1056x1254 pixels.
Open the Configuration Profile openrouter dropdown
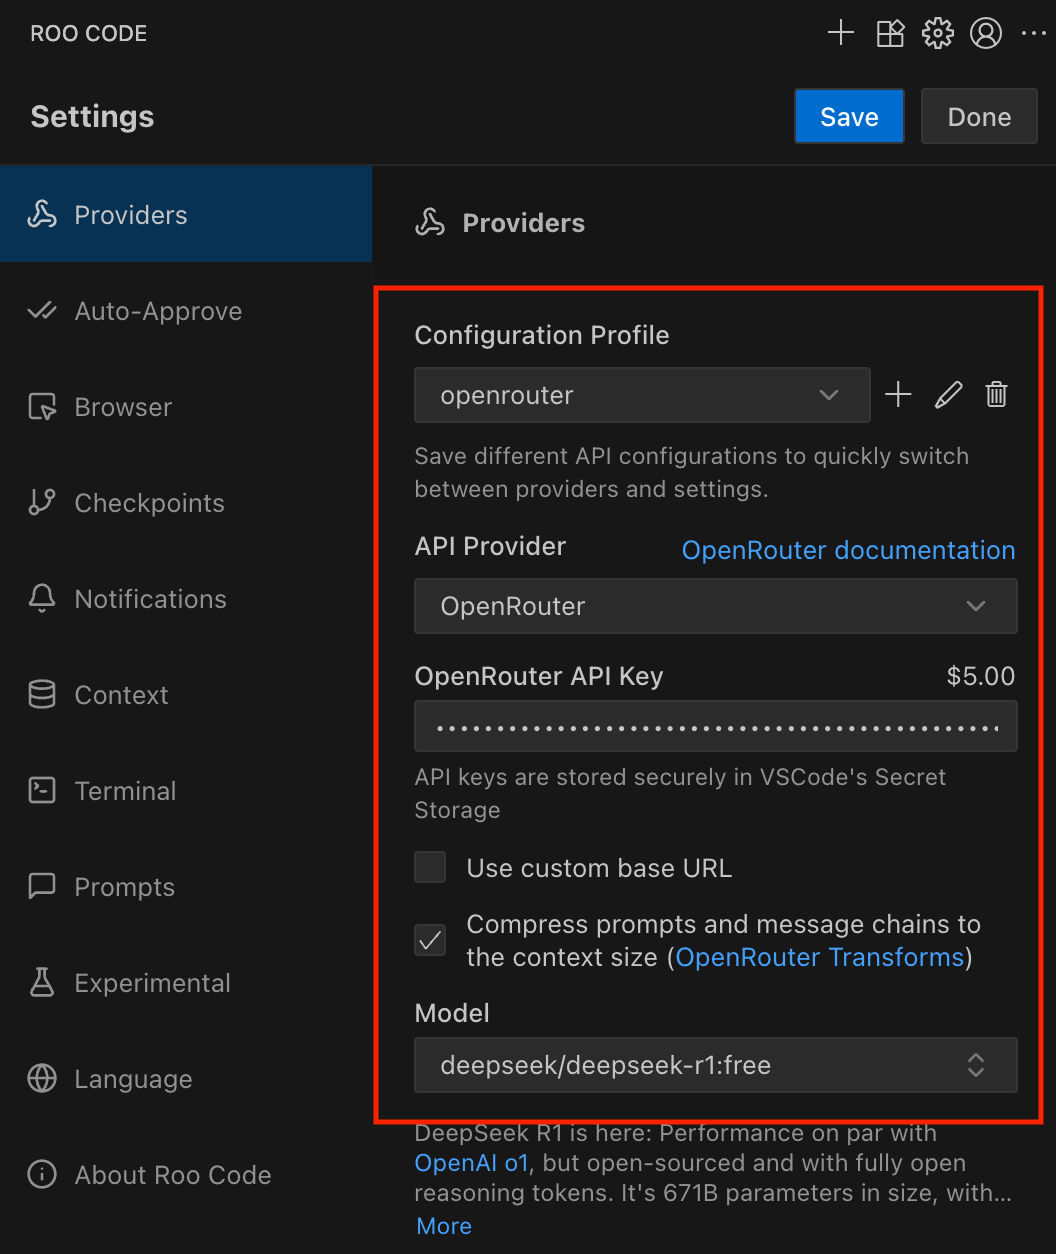[x=642, y=394]
